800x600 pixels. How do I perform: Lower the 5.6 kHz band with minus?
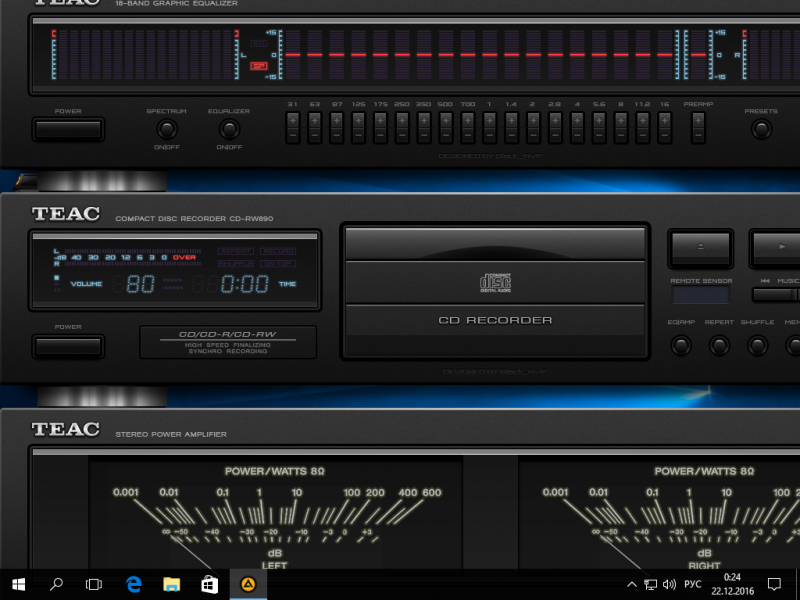[599, 136]
